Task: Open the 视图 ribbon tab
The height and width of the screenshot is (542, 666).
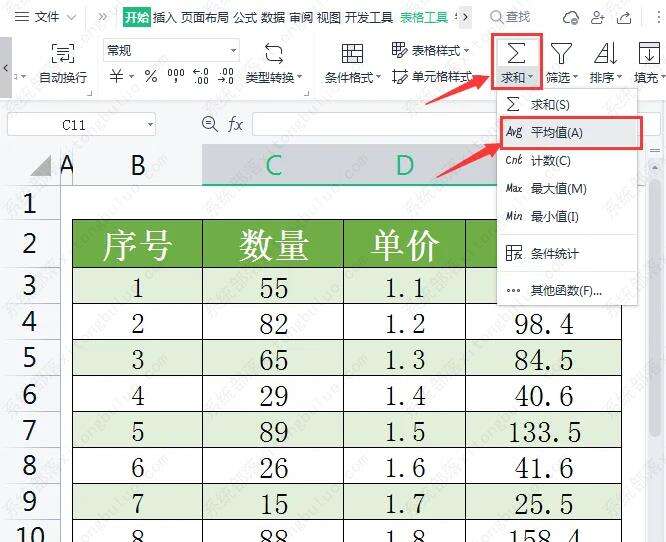Action: click(x=329, y=17)
